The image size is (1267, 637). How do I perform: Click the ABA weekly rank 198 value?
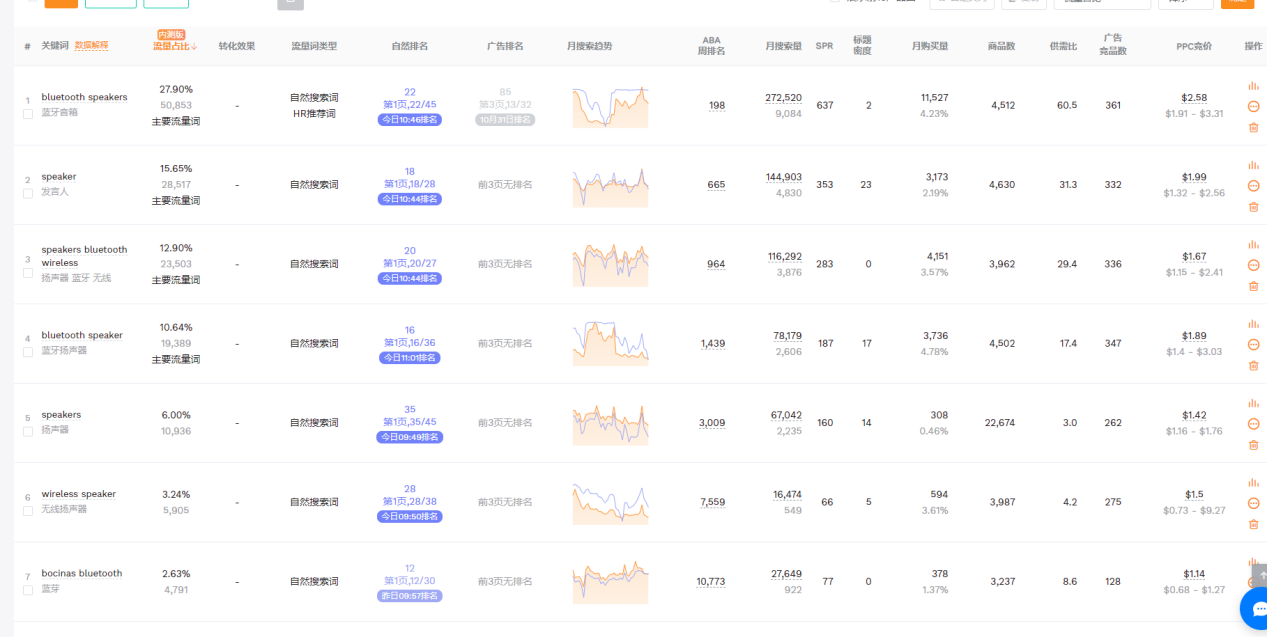click(716, 106)
